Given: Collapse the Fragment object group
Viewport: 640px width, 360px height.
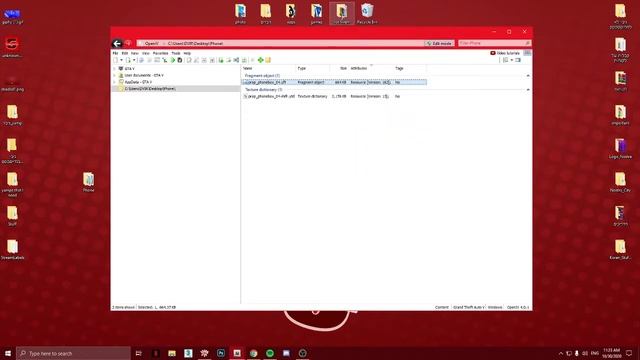Looking at the screenshot, I should click(x=528, y=76).
